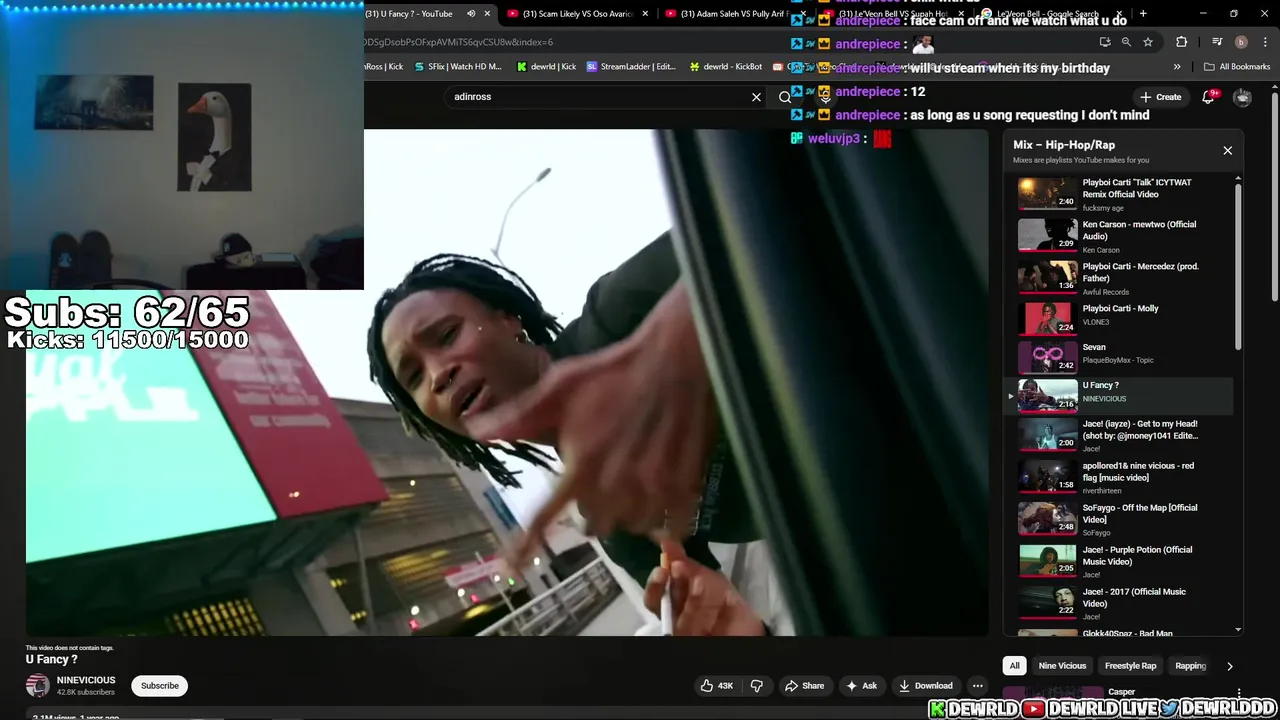Click the Ask button

(x=861, y=685)
